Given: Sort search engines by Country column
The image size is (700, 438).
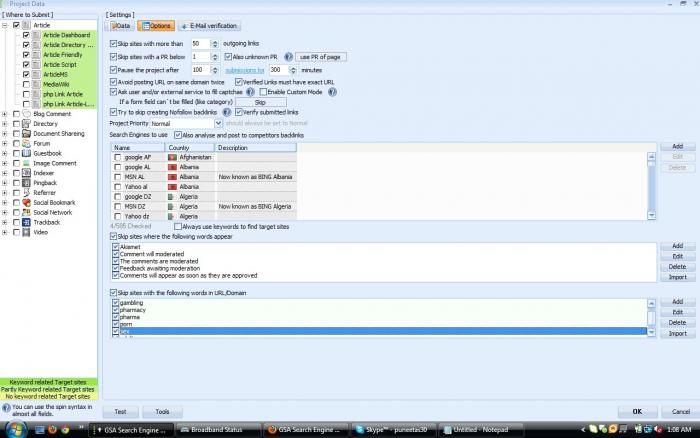Looking at the screenshot, I should click(x=189, y=147).
